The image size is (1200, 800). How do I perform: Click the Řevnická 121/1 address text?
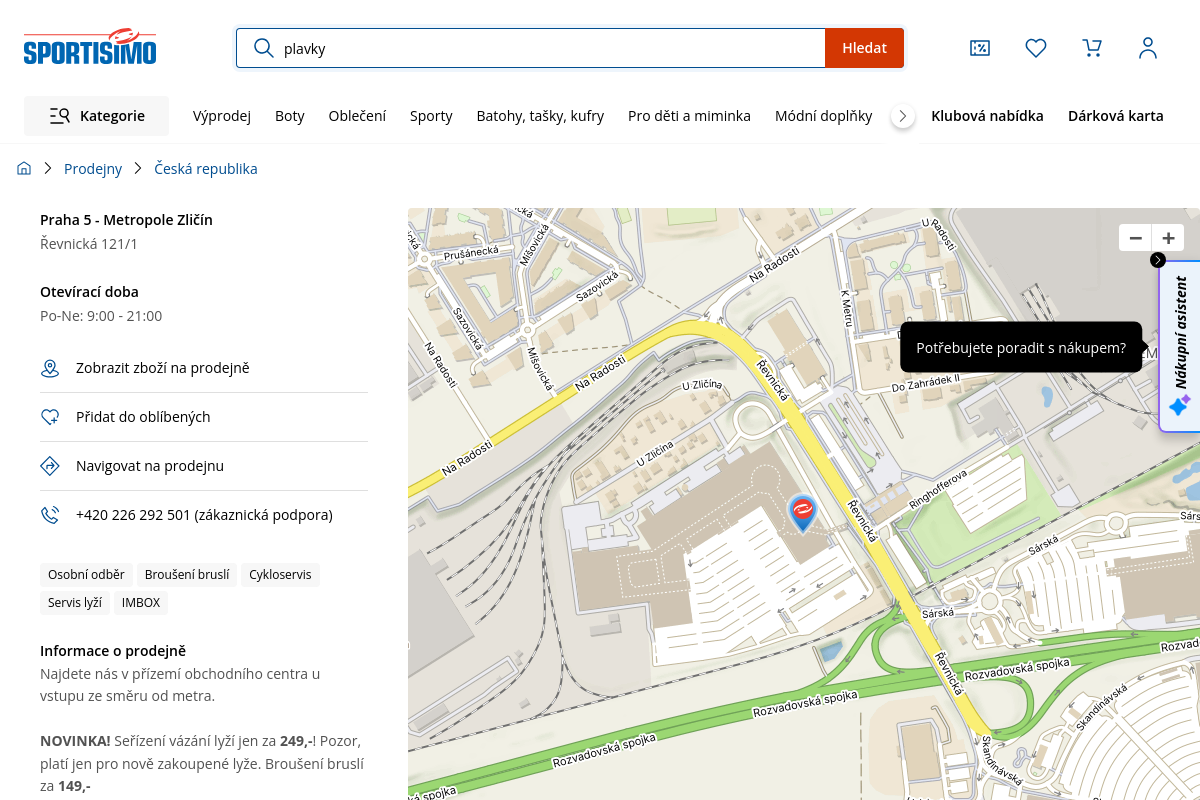(x=89, y=243)
